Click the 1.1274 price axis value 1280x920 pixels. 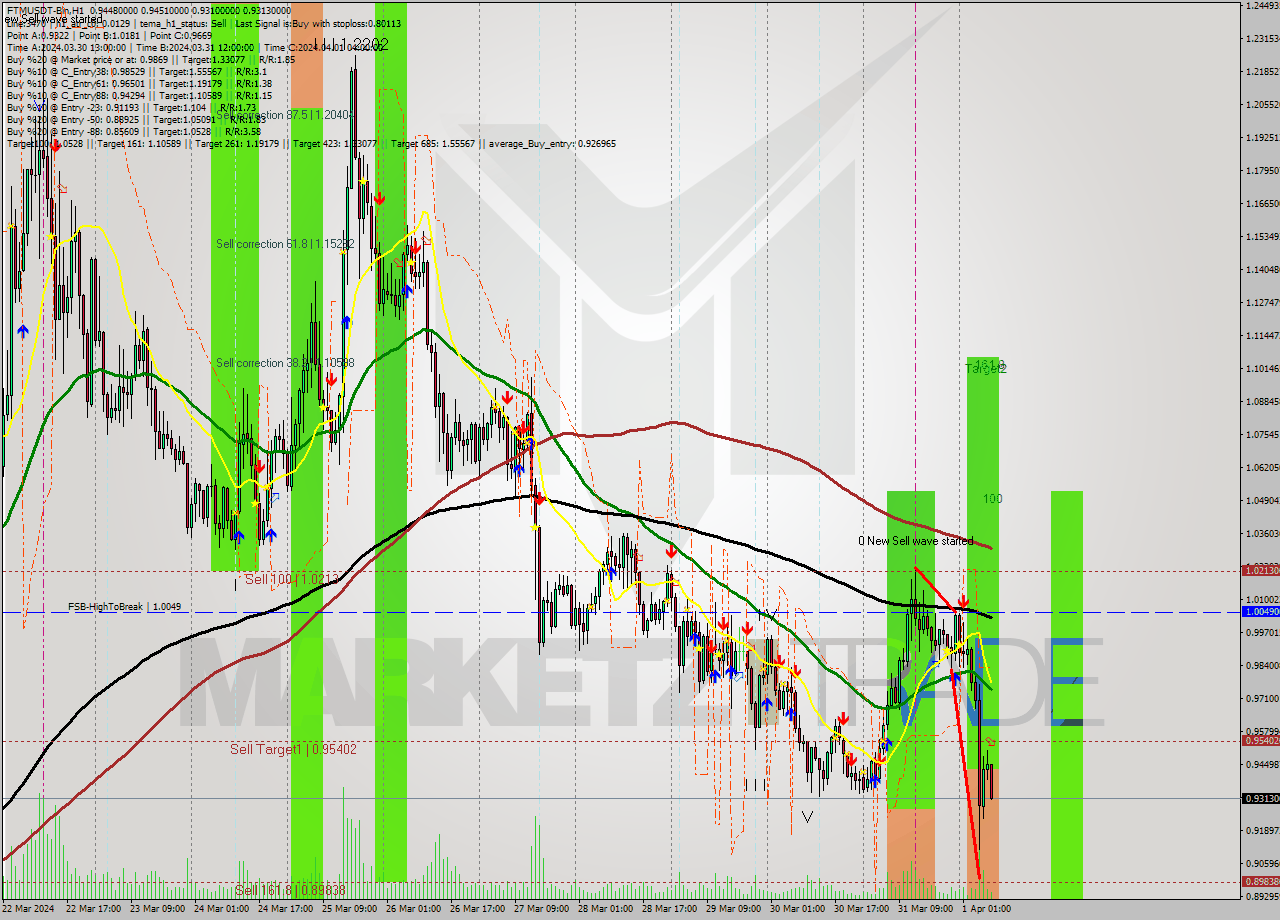tap(1261, 302)
